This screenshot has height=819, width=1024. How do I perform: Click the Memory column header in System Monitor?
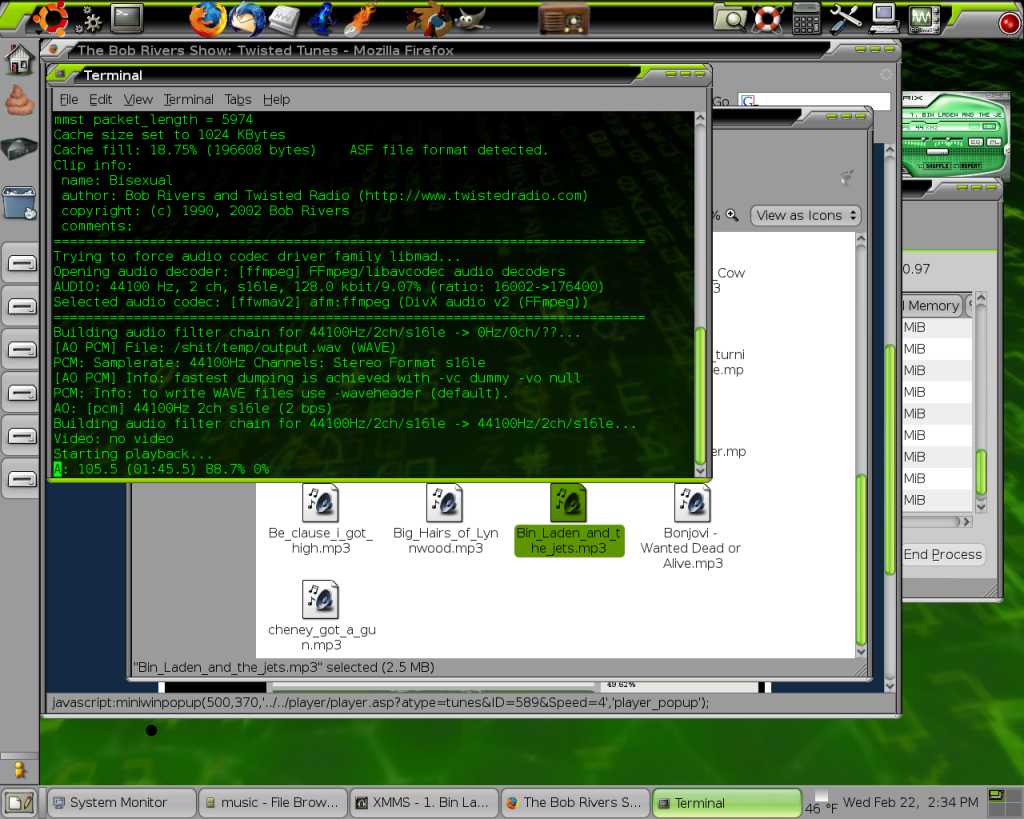(932, 305)
